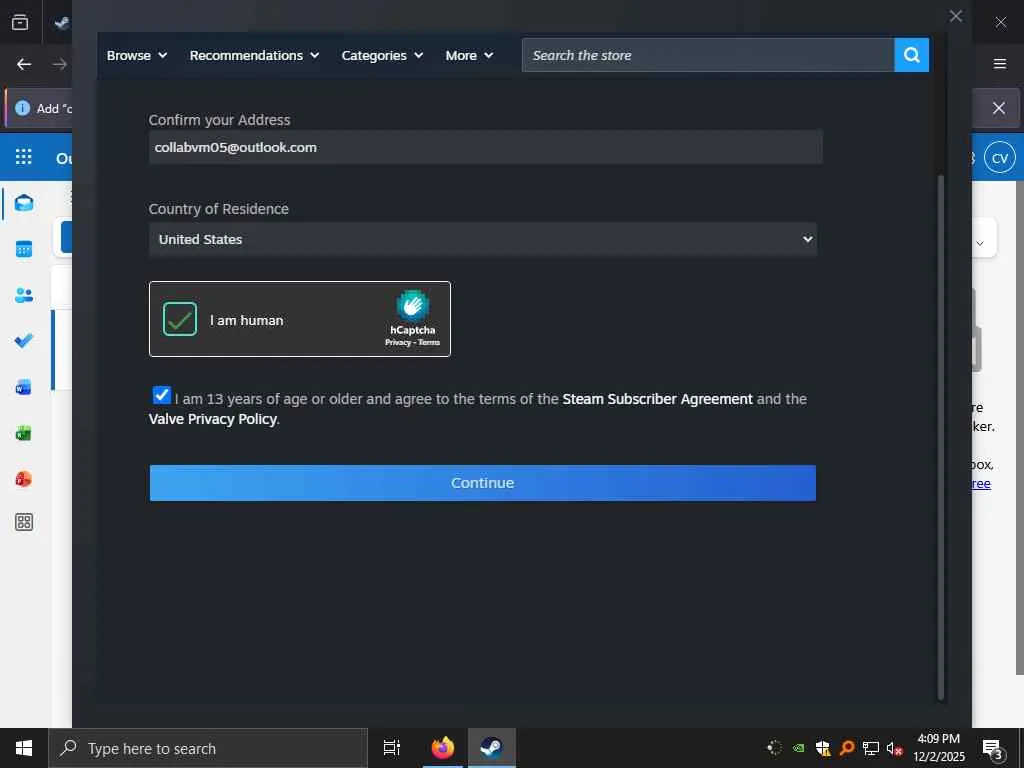The image size is (1024, 768).
Task: Open Firefox tab overview box icon
Action: pos(20,22)
